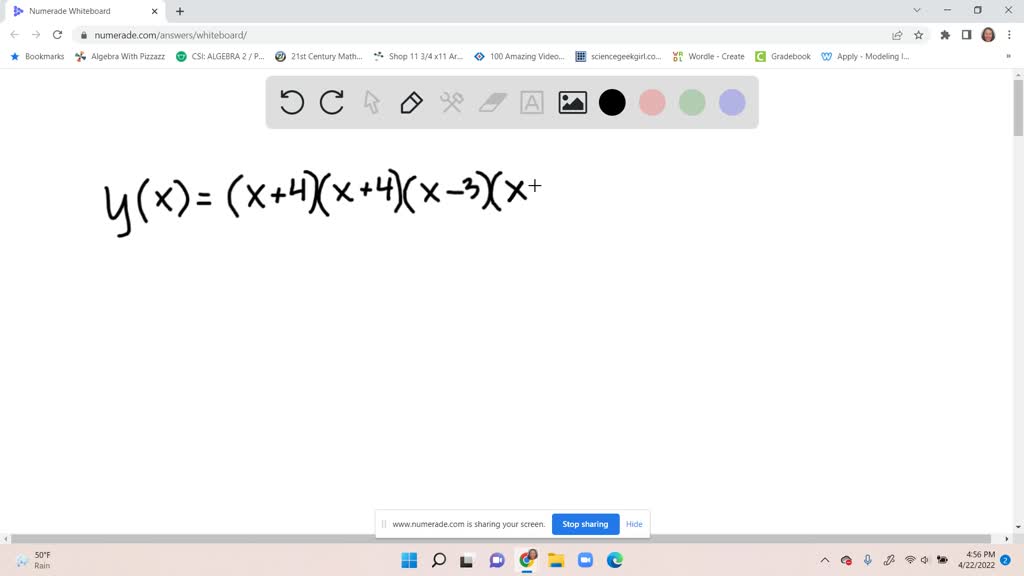
Task: Show hidden taskbar icons chevron
Action: [x=824, y=560]
